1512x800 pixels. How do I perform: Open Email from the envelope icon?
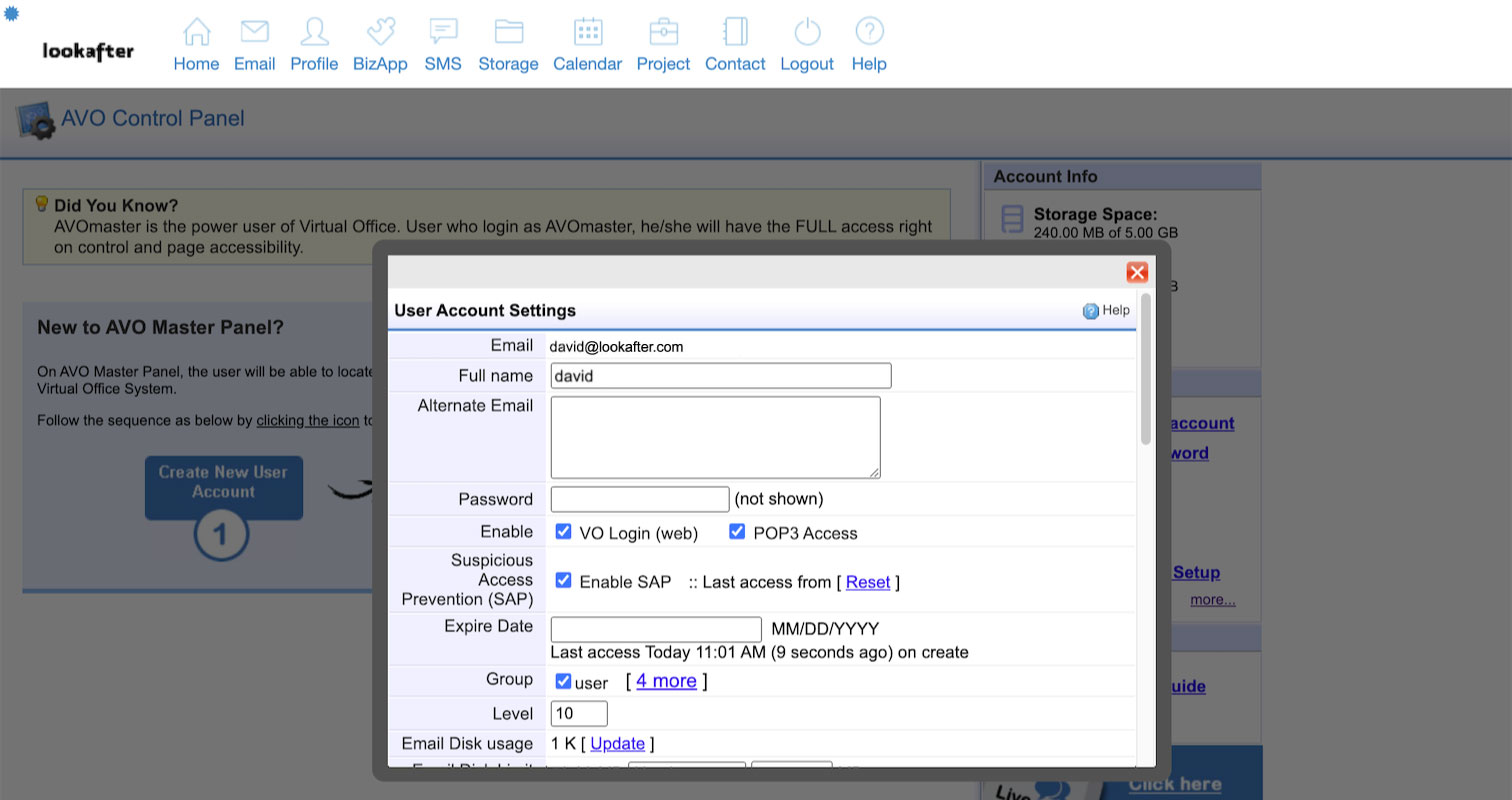[254, 32]
